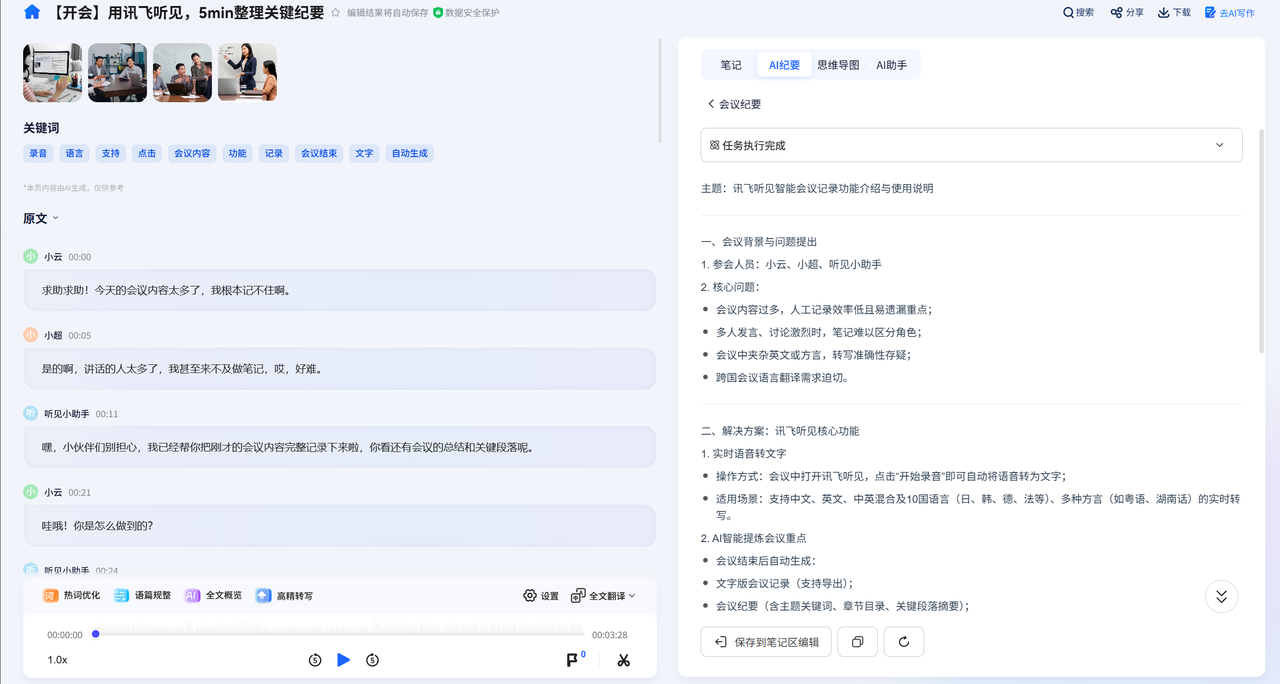This screenshot has height=684, width=1280.
Task: Click the 分享 share button
Action: (x=1127, y=13)
